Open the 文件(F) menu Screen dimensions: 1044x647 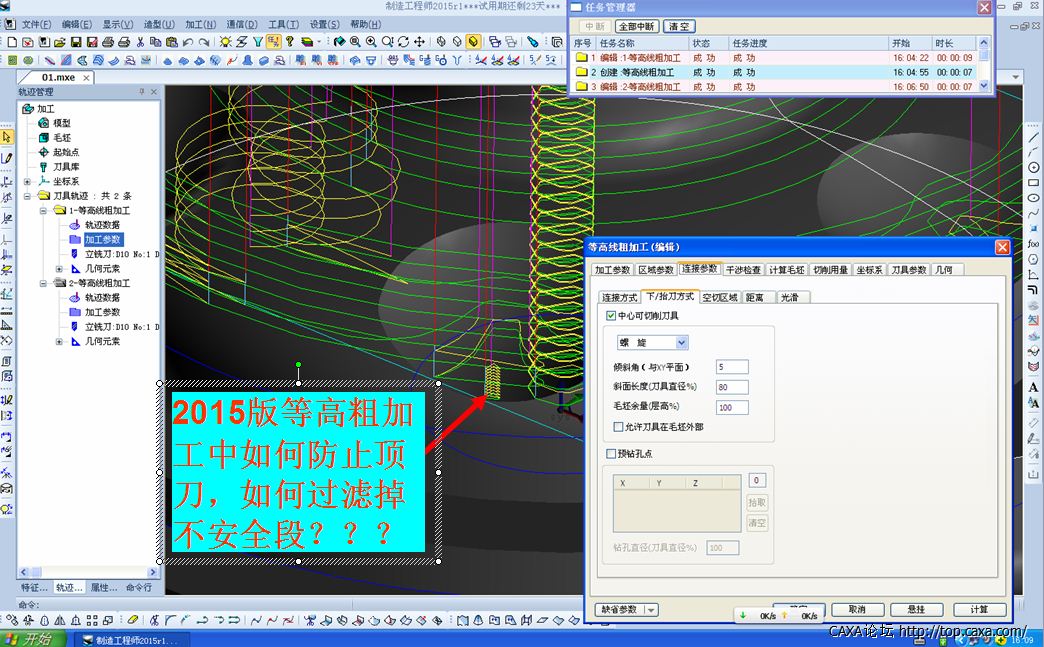tap(36, 24)
